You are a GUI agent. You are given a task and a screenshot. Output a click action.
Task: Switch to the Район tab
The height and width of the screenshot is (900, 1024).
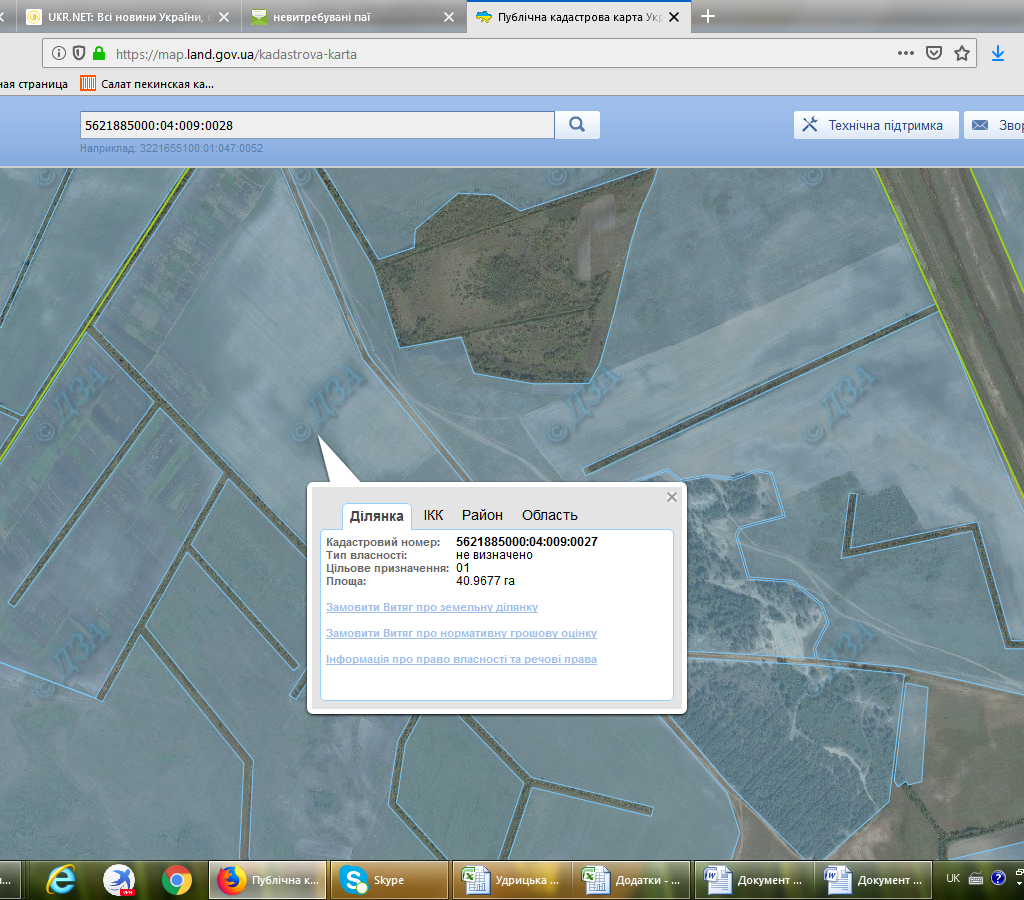click(482, 515)
